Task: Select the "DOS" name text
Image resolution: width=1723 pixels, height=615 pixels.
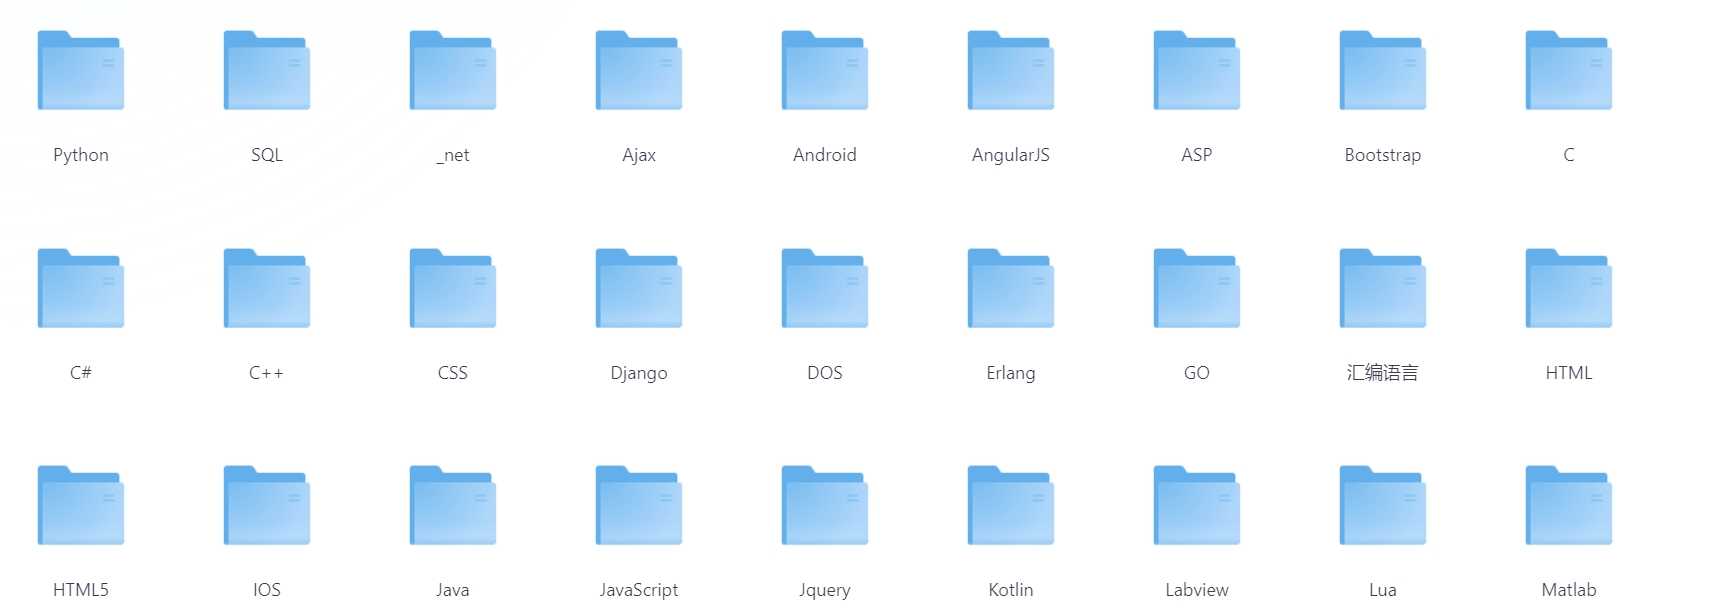Action: (x=825, y=373)
